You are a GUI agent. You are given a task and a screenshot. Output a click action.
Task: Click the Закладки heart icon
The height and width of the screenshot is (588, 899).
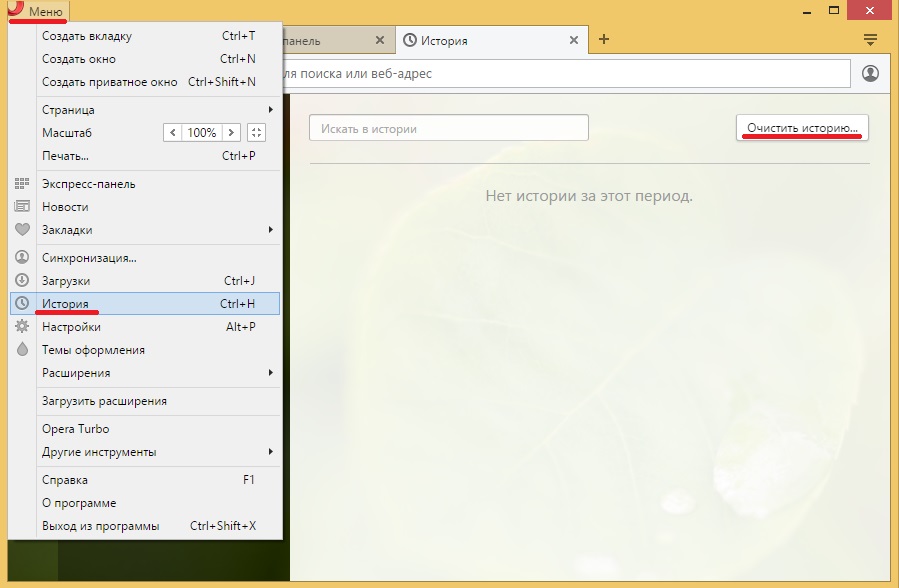click(x=22, y=229)
